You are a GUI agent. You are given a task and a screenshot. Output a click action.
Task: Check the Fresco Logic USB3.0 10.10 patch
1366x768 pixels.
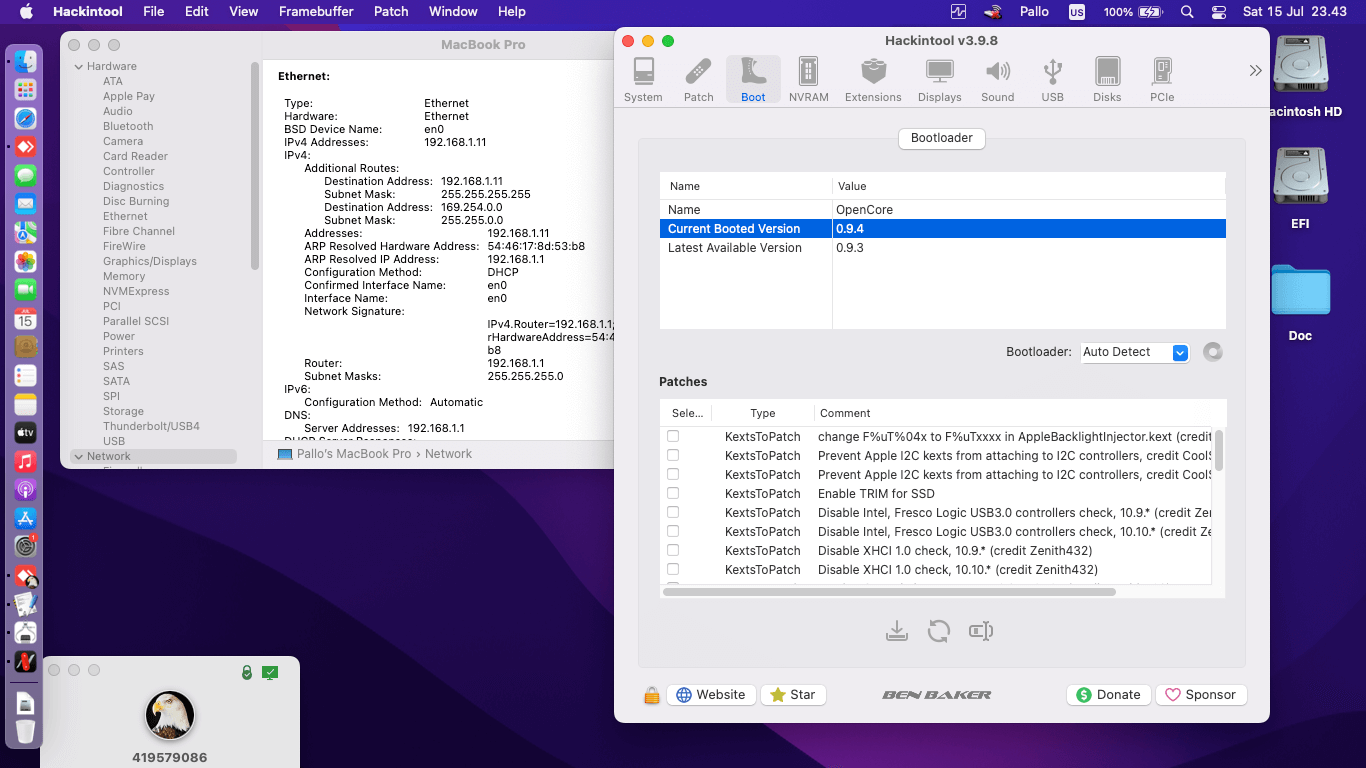pos(673,531)
